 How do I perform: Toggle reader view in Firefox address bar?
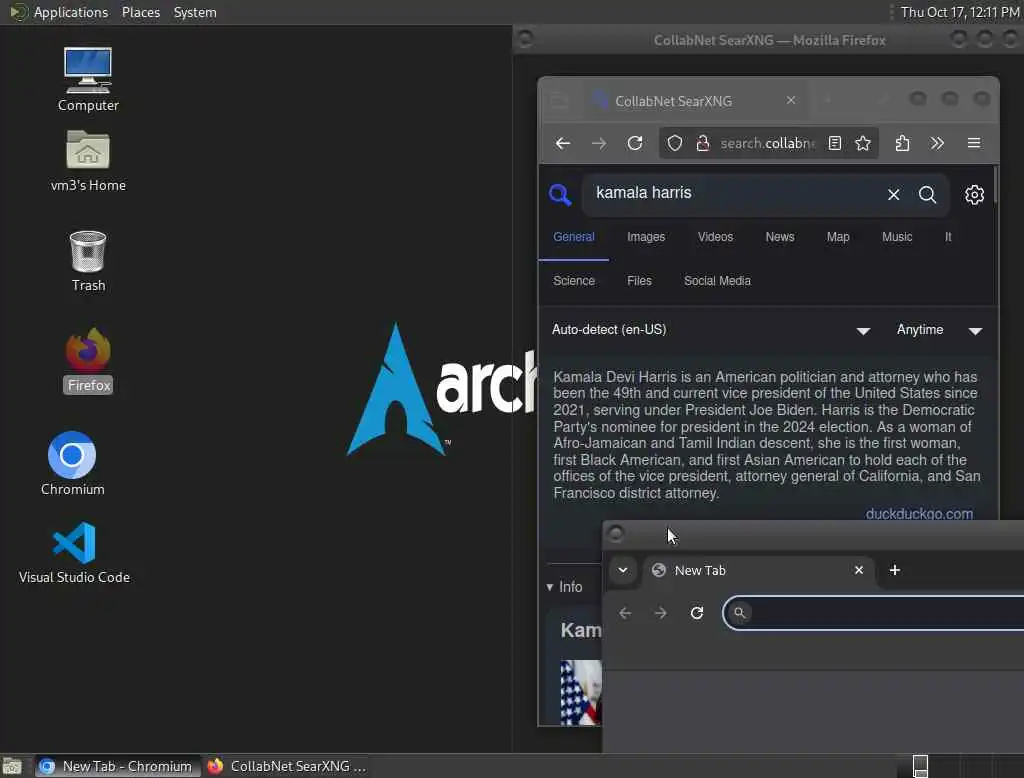click(x=835, y=143)
